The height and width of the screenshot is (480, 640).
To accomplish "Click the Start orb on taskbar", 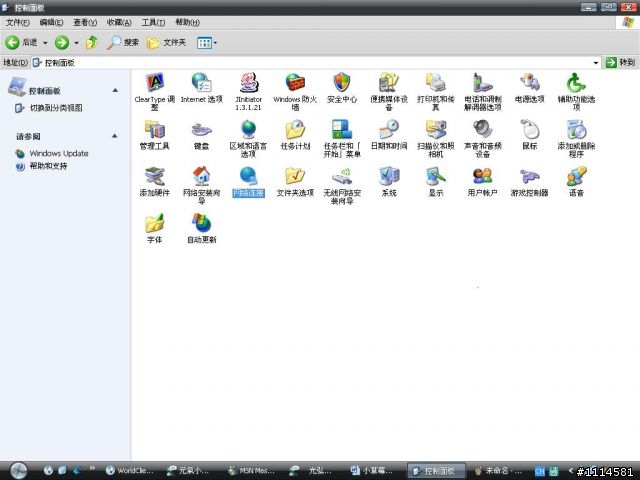I will point(18,471).
